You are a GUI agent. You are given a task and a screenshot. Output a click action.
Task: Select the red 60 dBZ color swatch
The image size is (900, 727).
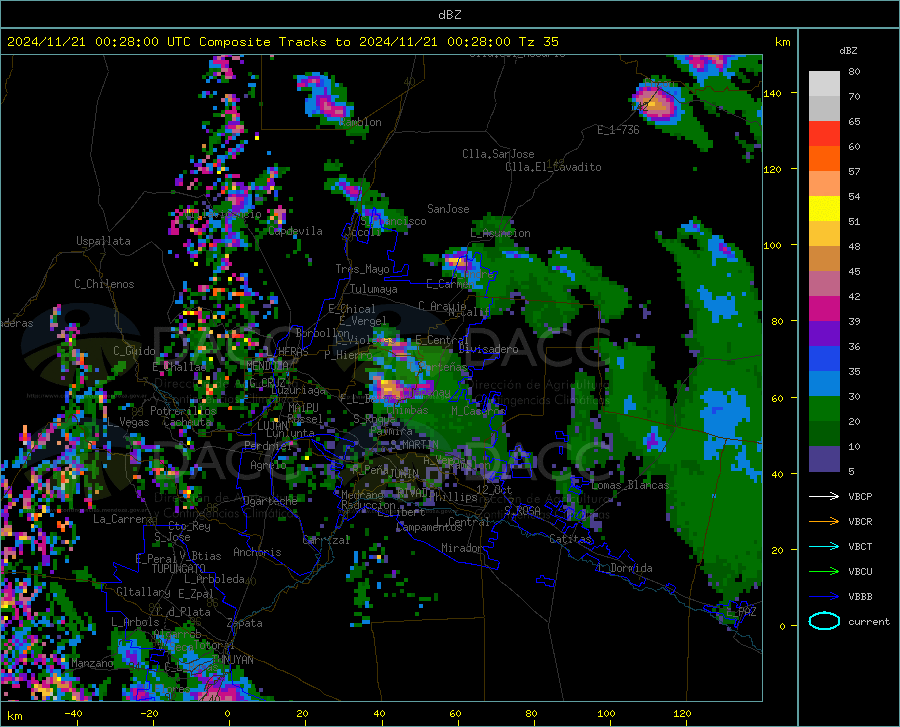click(824, 134)
